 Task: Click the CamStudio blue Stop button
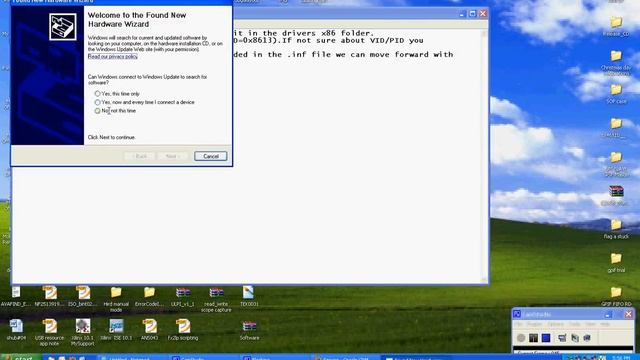[x=546, y=338]
